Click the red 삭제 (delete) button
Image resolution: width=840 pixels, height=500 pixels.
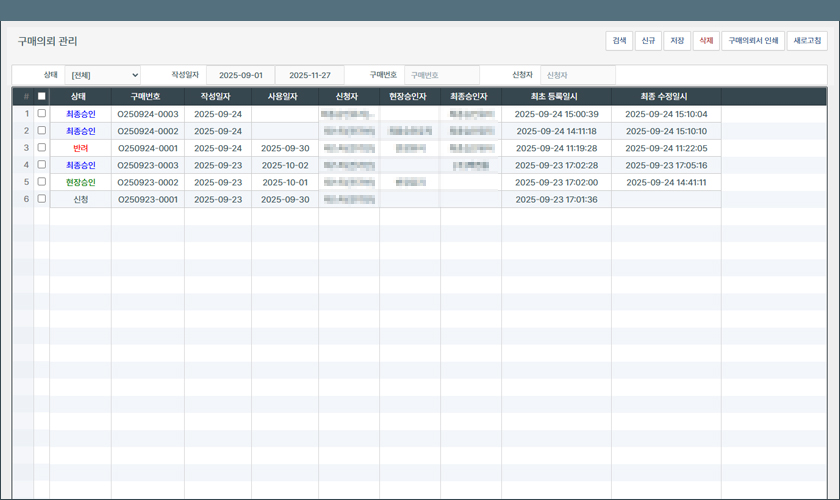pyautogui.click(x=706, y=41)
